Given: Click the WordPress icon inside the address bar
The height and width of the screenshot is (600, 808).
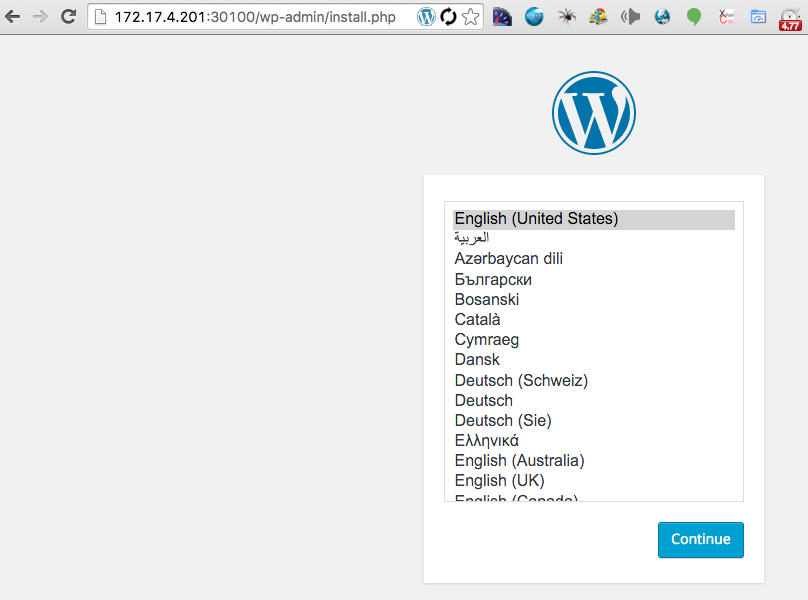Looking at the screenshot, I should [x=426, y=17].
